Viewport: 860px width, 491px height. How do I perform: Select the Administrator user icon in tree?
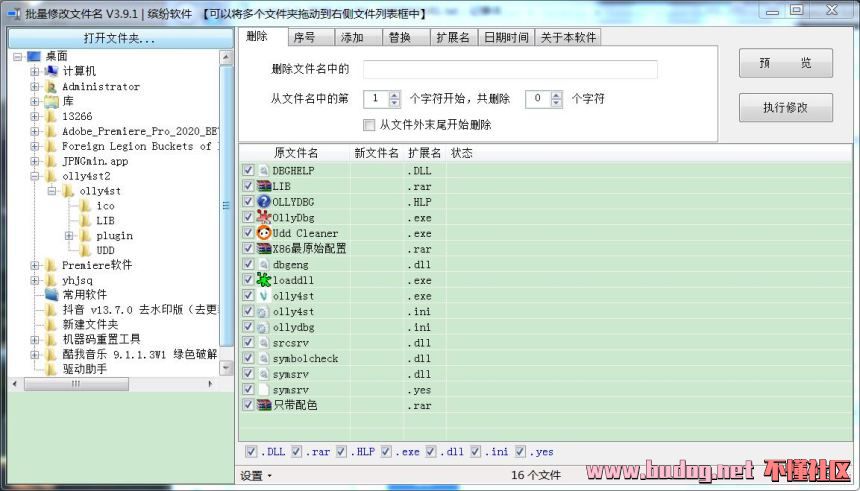51,87
